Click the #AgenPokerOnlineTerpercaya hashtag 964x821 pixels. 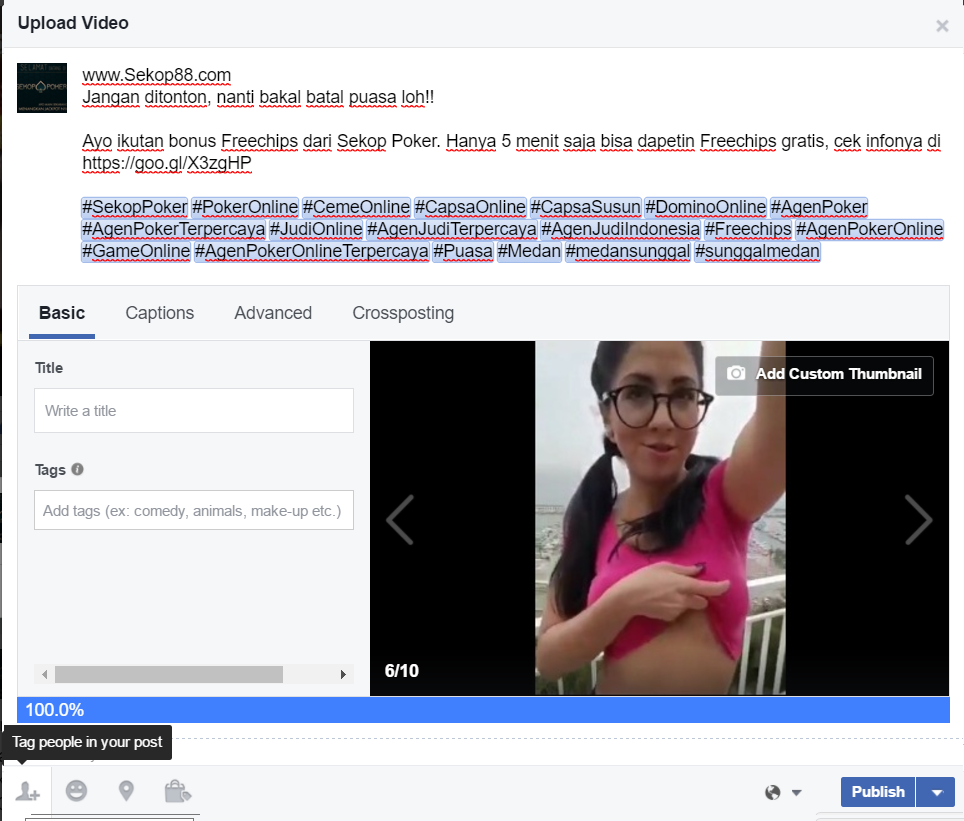[312, 252]
